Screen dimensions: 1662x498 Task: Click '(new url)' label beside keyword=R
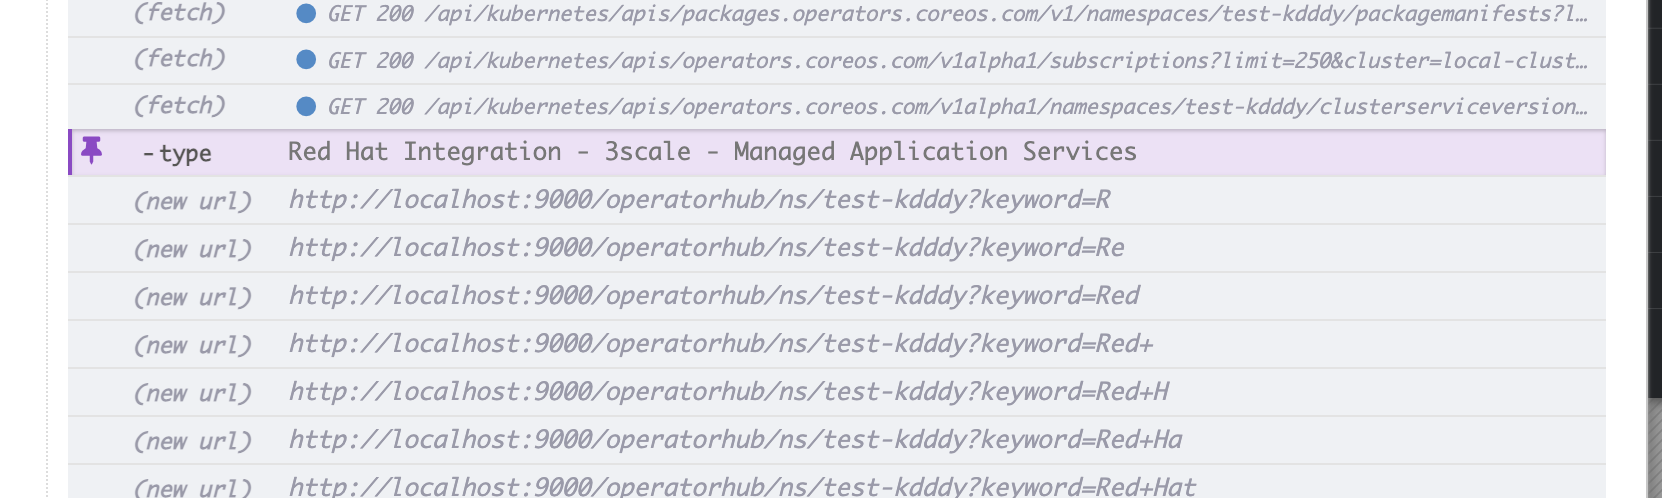(x=193, y=201)
